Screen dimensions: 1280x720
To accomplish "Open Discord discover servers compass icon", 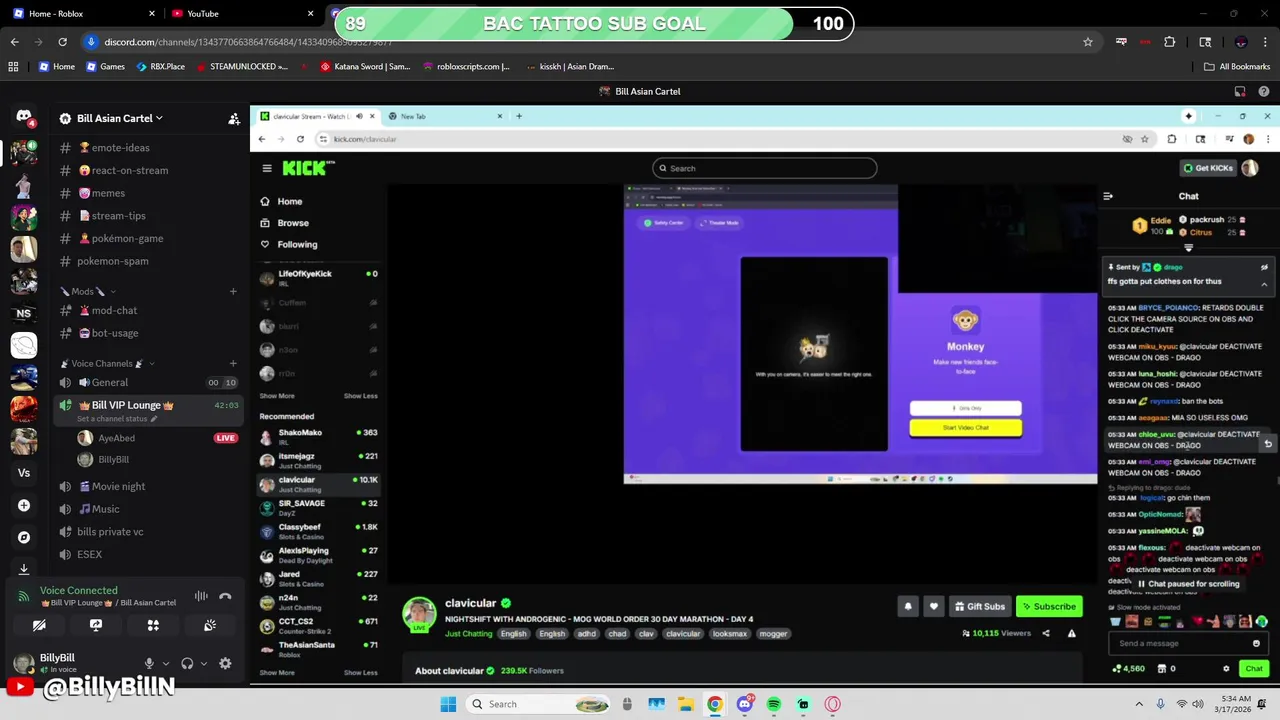I will click(x=24, y=537).
